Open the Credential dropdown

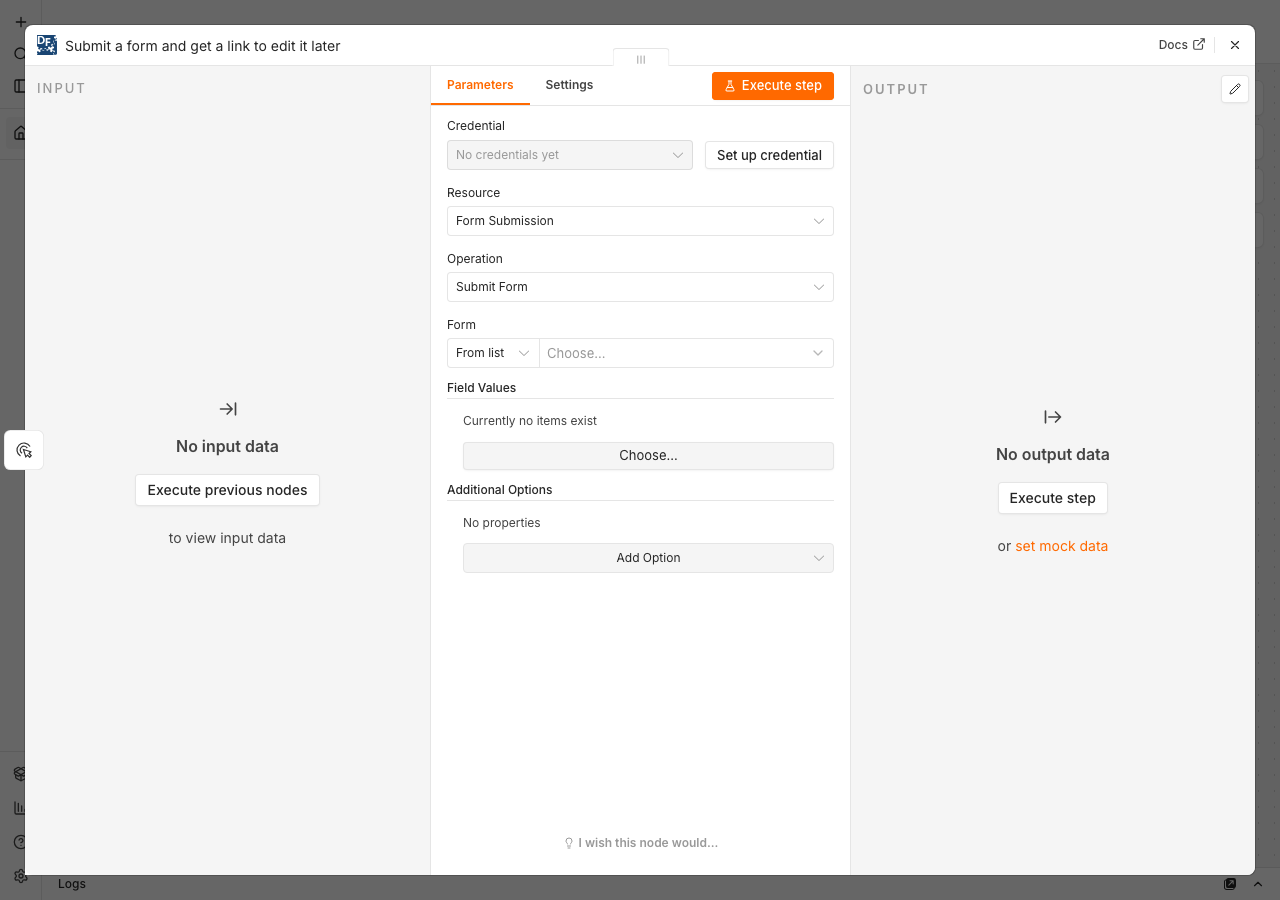click(570, 155)
